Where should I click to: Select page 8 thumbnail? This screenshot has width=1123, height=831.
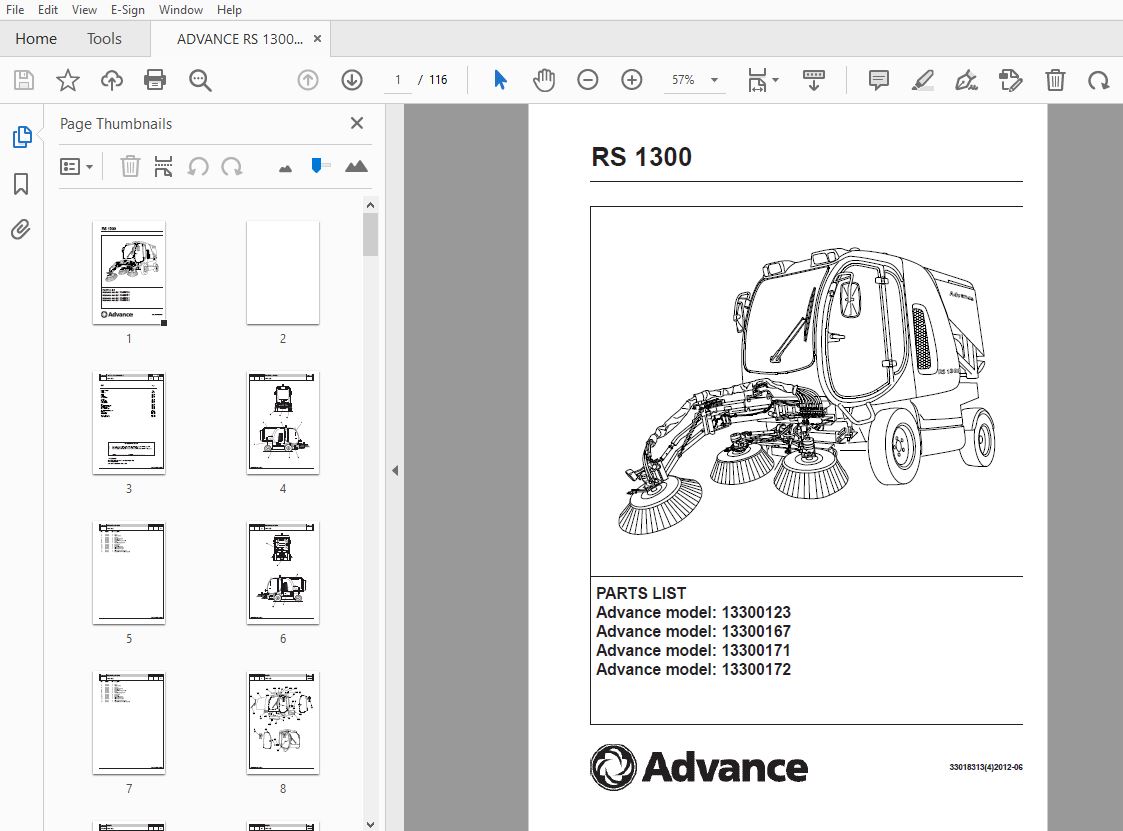click(x=283, y=723)
